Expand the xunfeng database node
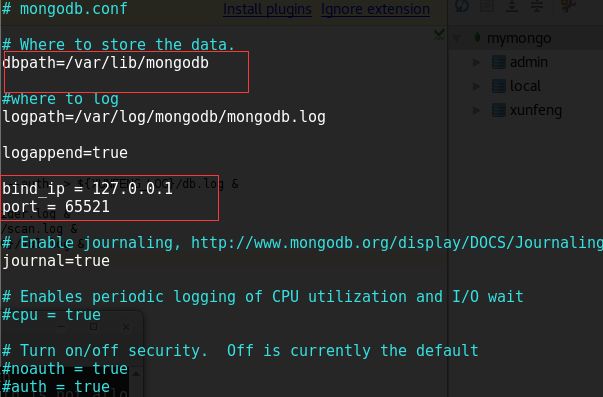Screen dimensions: 603x397 pos(476,110)
